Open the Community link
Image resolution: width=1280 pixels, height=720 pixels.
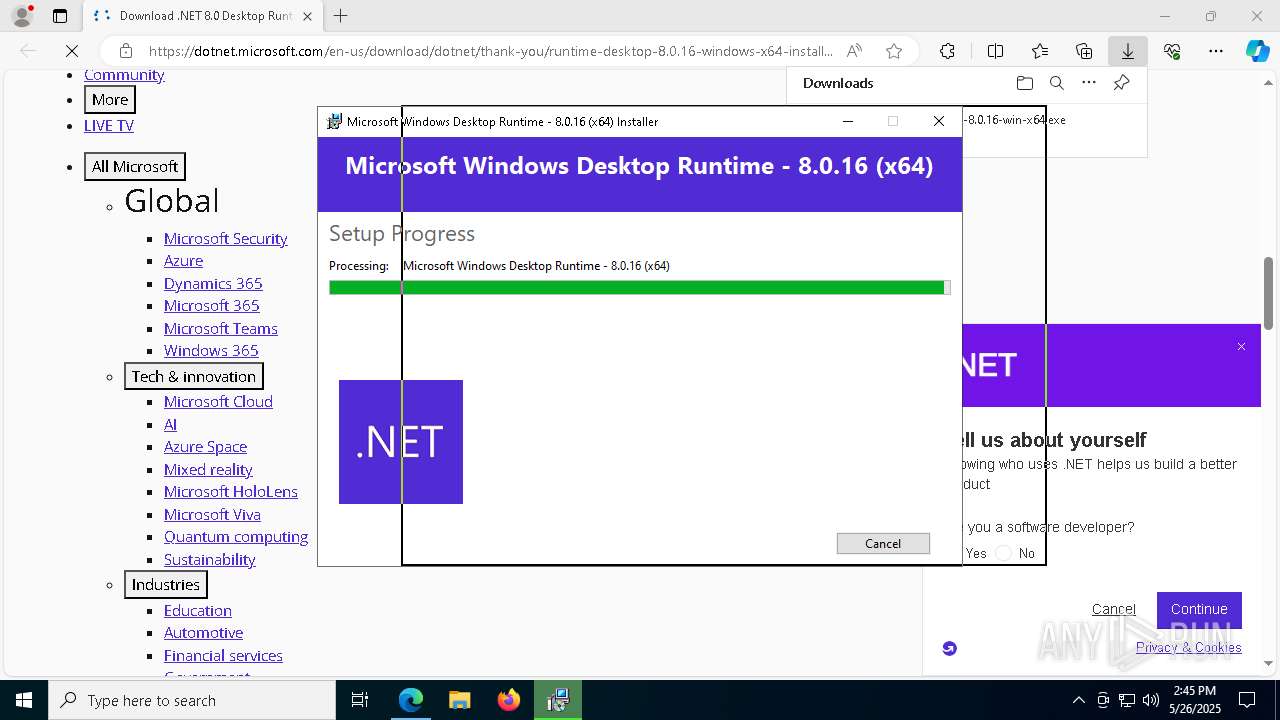124,75
